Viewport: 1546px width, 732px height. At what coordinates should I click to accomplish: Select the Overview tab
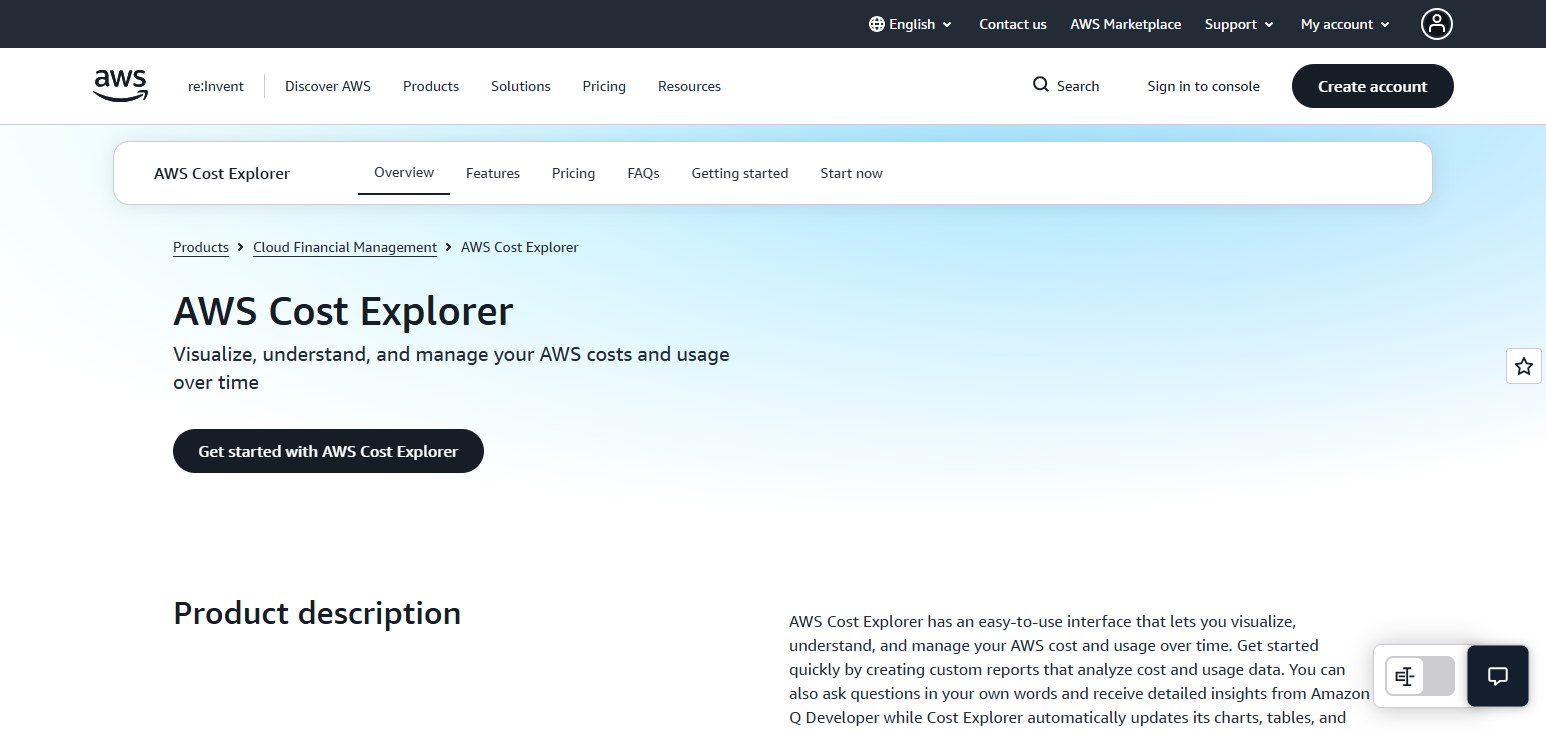click(x=404, y=172)
